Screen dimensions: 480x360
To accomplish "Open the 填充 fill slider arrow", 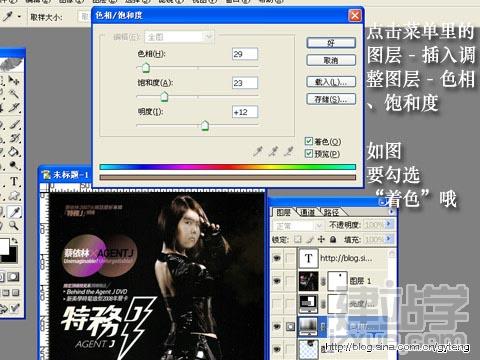I will click(388, 239).
